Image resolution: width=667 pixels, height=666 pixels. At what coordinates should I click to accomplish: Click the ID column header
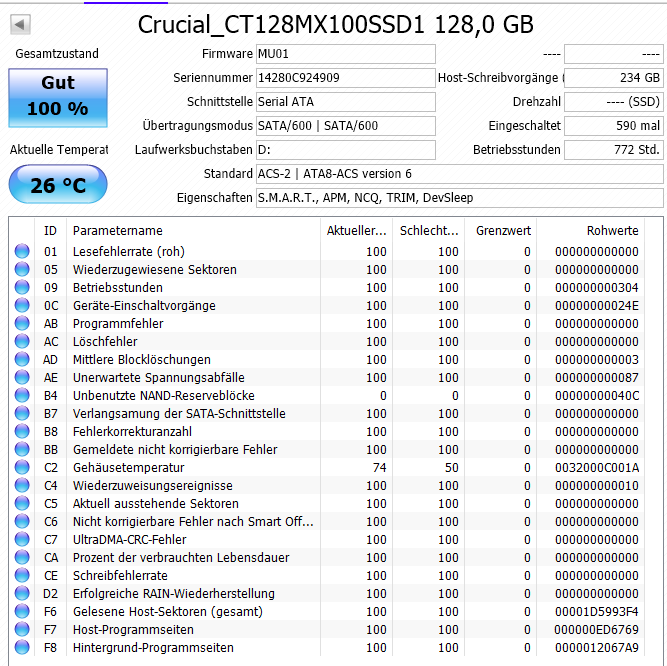50,231
